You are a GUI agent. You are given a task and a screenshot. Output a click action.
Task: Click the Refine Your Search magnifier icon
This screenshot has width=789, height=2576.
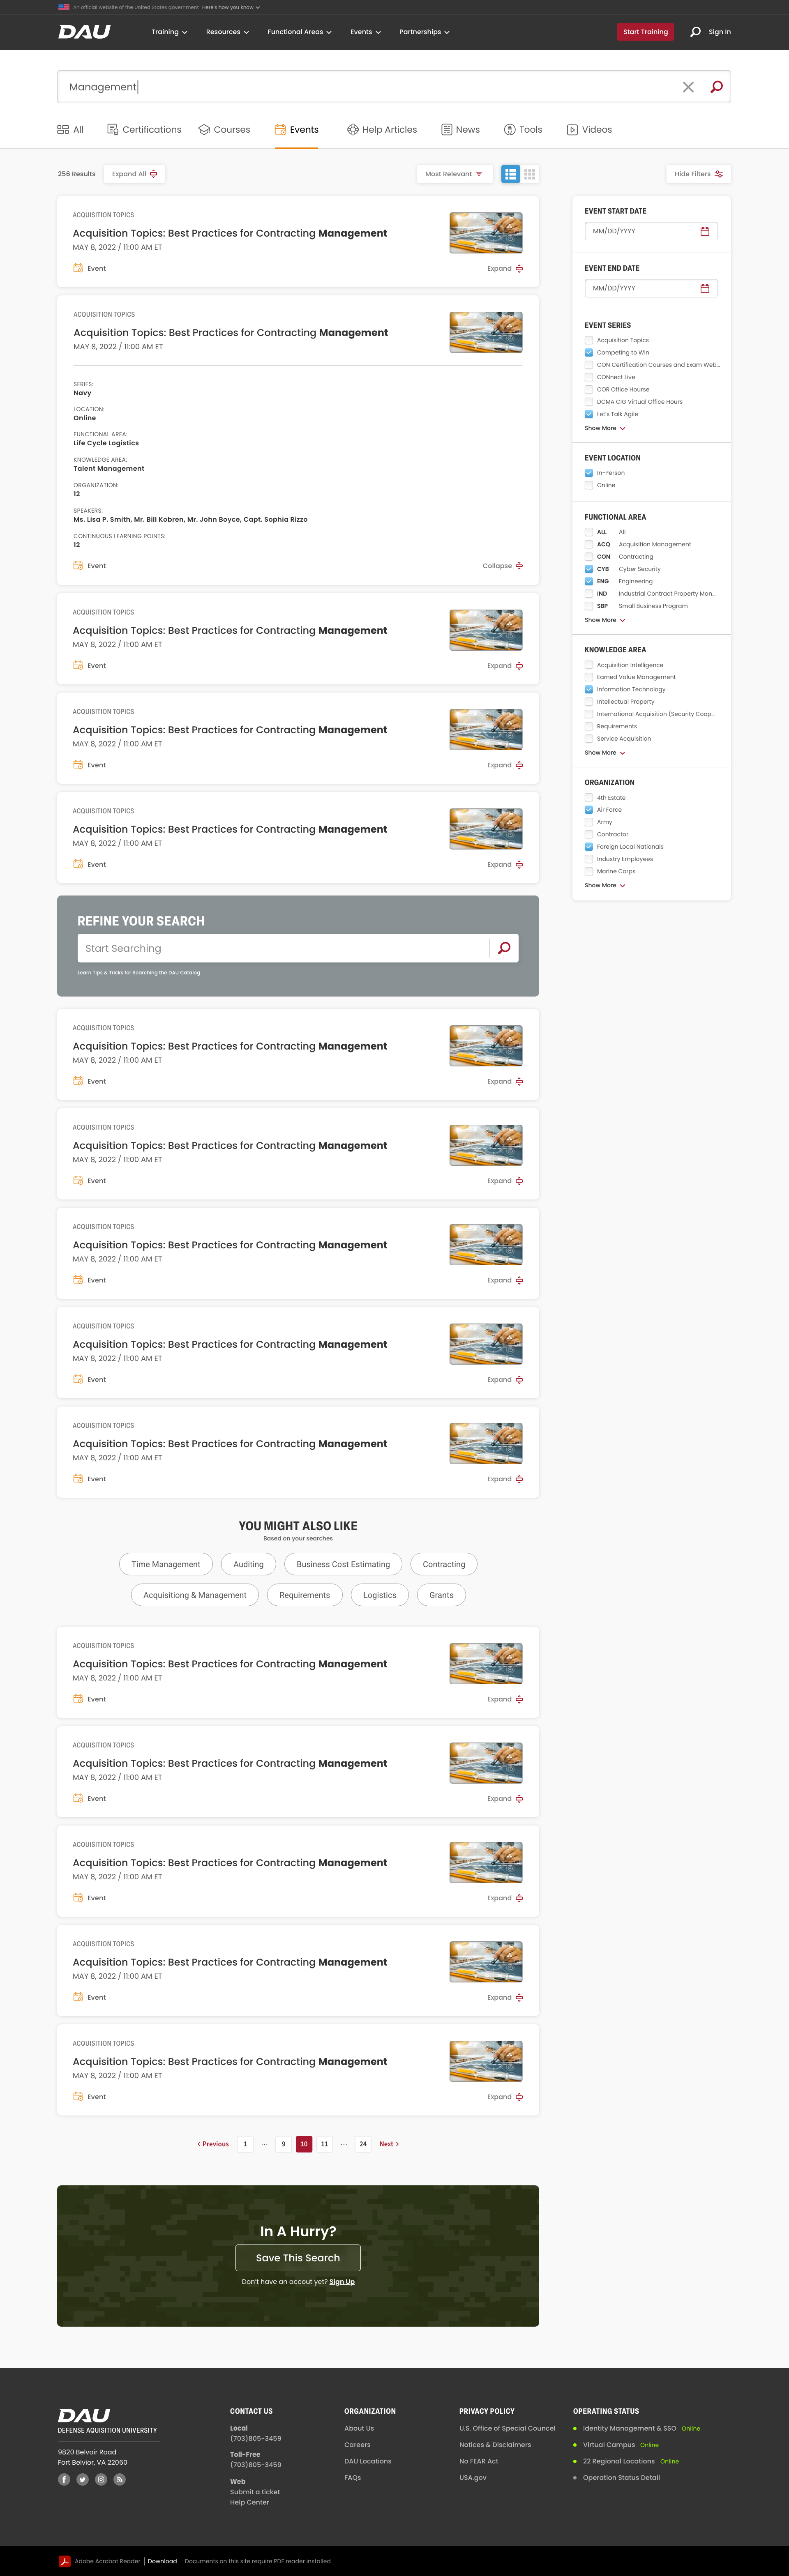[504, 948]
